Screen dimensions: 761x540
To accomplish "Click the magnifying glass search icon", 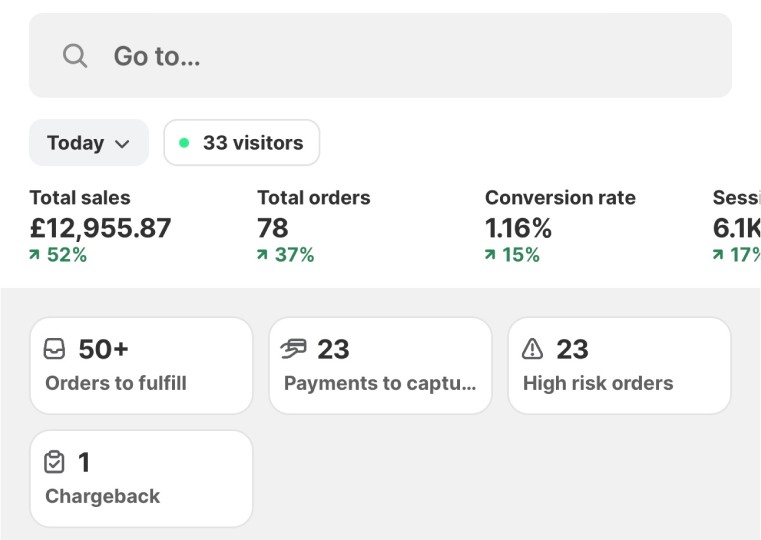I will [x=75, y=56].
